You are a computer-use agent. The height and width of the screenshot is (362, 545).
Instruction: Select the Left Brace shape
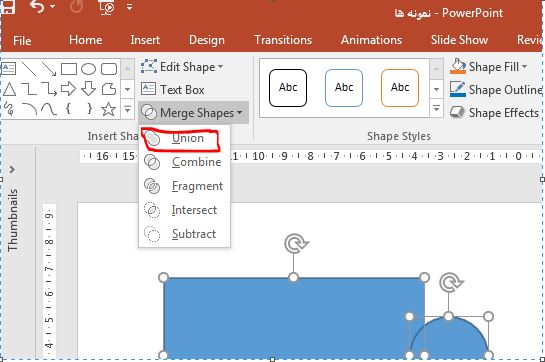click(x=68, y=109)
